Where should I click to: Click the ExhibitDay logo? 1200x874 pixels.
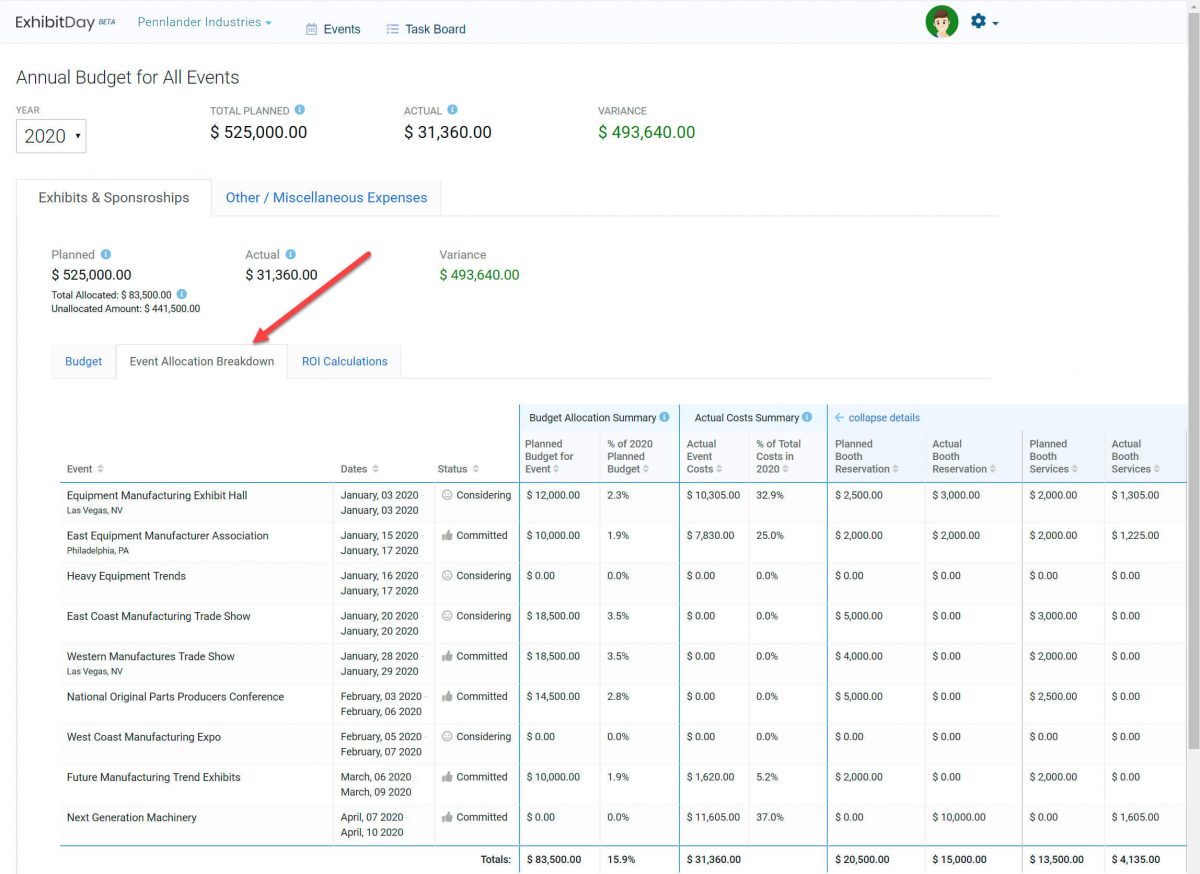(x=55, y=21)
